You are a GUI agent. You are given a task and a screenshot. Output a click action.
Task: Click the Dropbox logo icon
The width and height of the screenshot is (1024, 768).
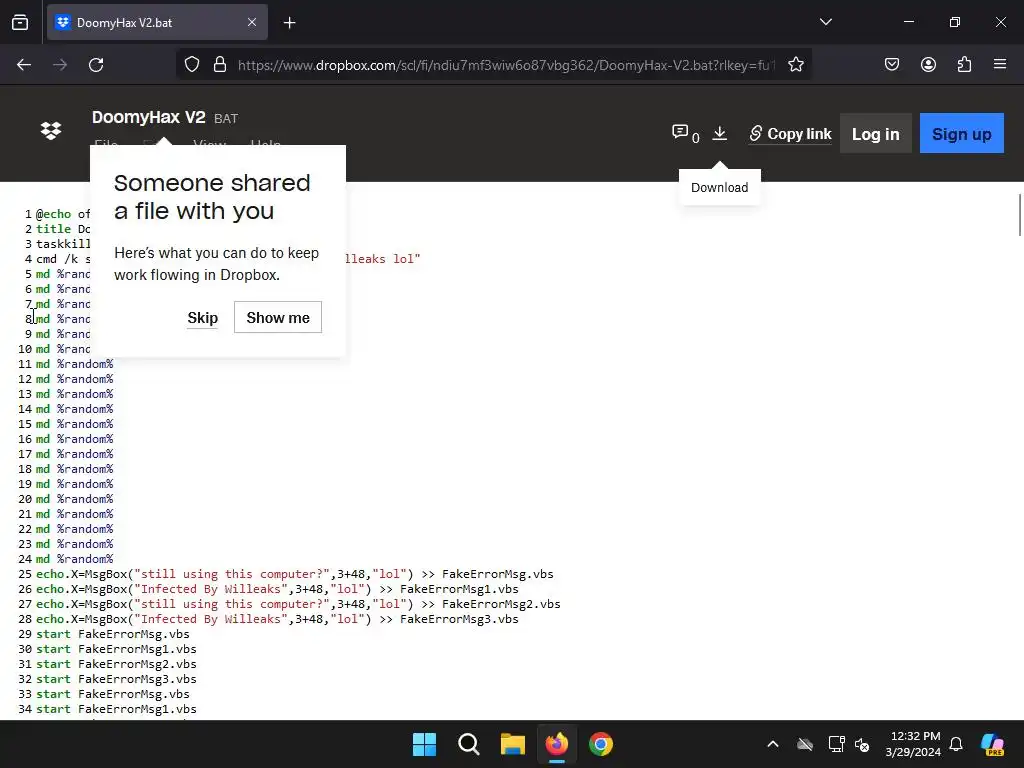[51, 131]
